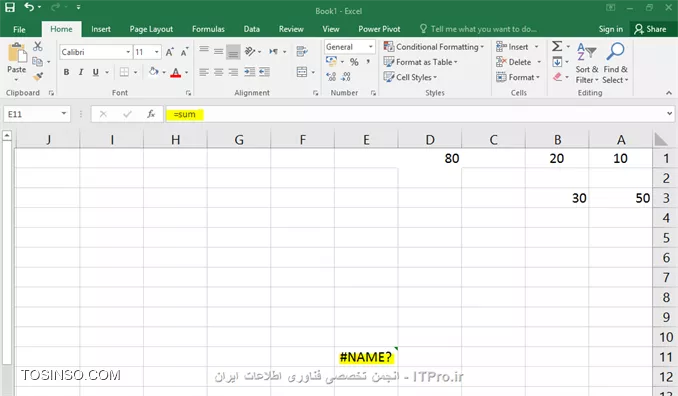Open the Sort & Filter dropdown
The image size is (678, 396).
(x=587, y=63)
